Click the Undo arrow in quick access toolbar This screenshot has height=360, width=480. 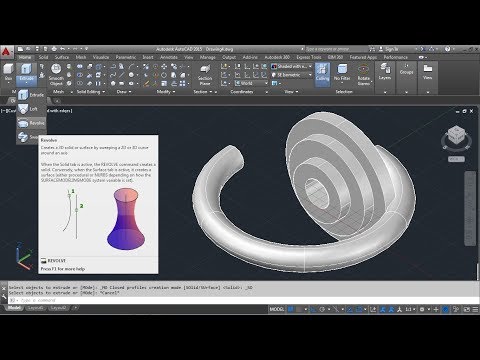(63, 49)
